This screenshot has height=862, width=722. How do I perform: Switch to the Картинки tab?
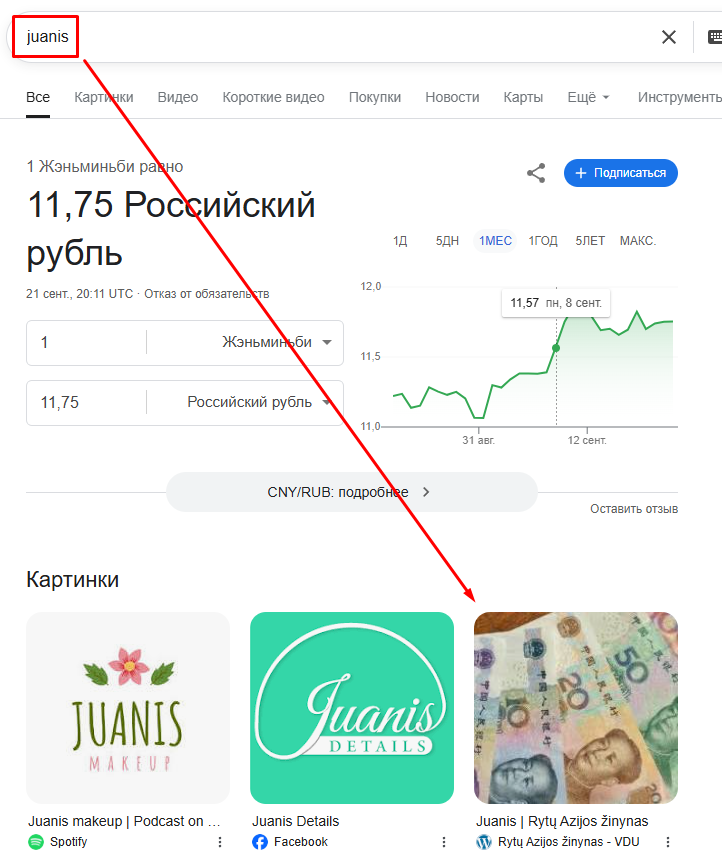click(x=104, y=97)
